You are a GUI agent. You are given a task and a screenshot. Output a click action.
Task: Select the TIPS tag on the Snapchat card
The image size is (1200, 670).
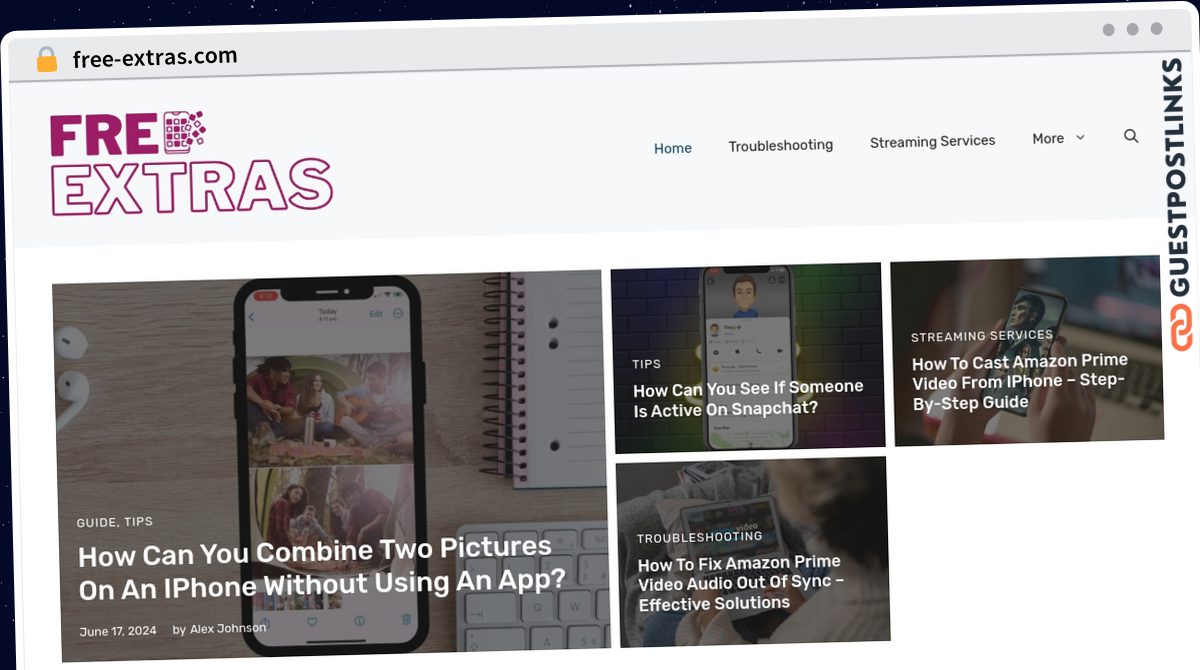click(647, 364)
